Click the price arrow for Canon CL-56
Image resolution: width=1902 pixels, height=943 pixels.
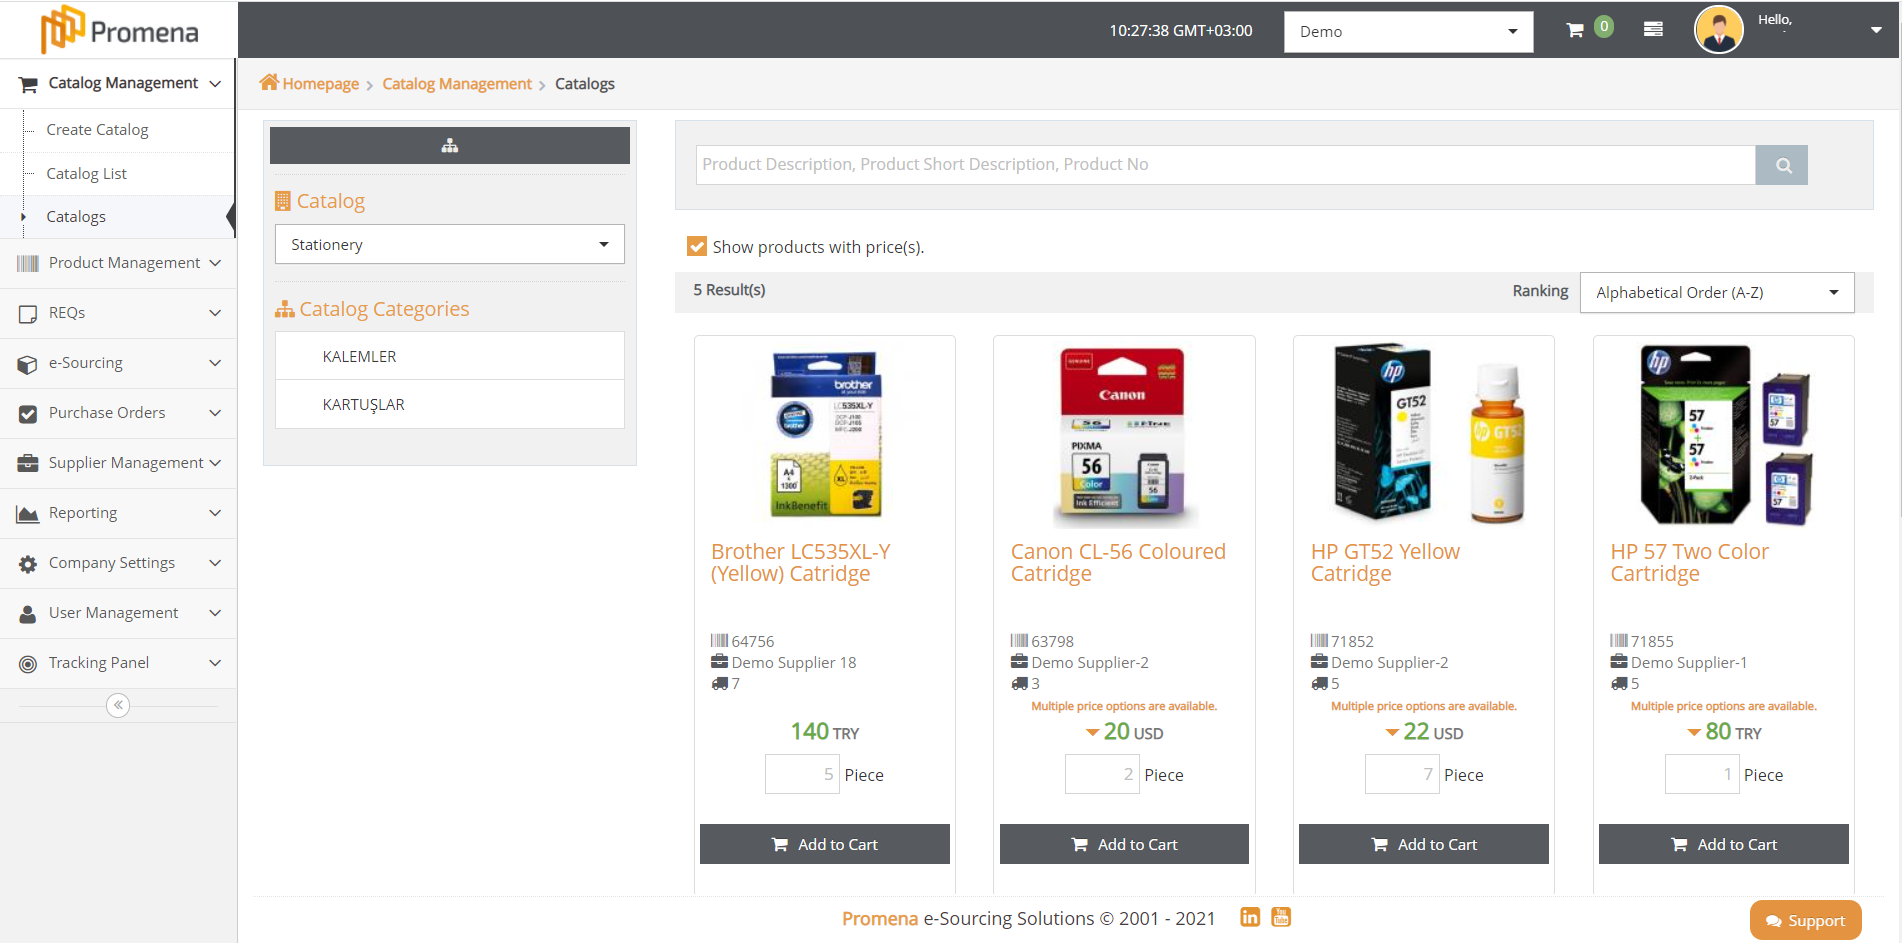point(1092,733)
